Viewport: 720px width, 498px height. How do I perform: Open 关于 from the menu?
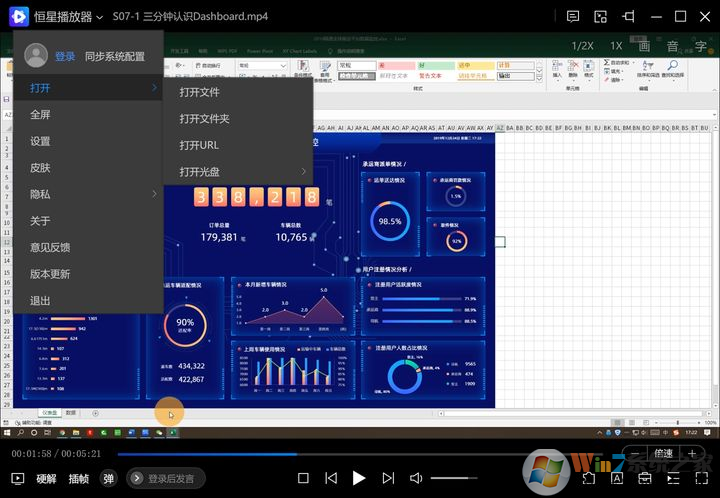click(88, 221)
